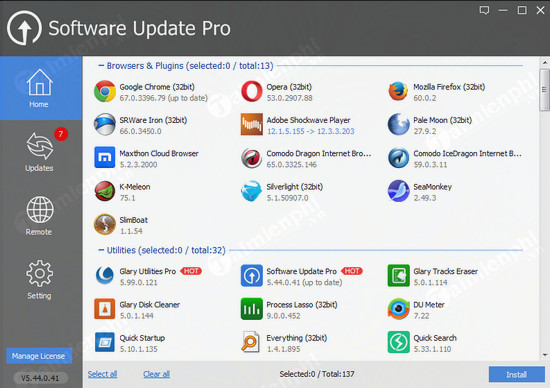Click the Google Chrome icon
Screen dimensions: 550x388
coord(105,91)
